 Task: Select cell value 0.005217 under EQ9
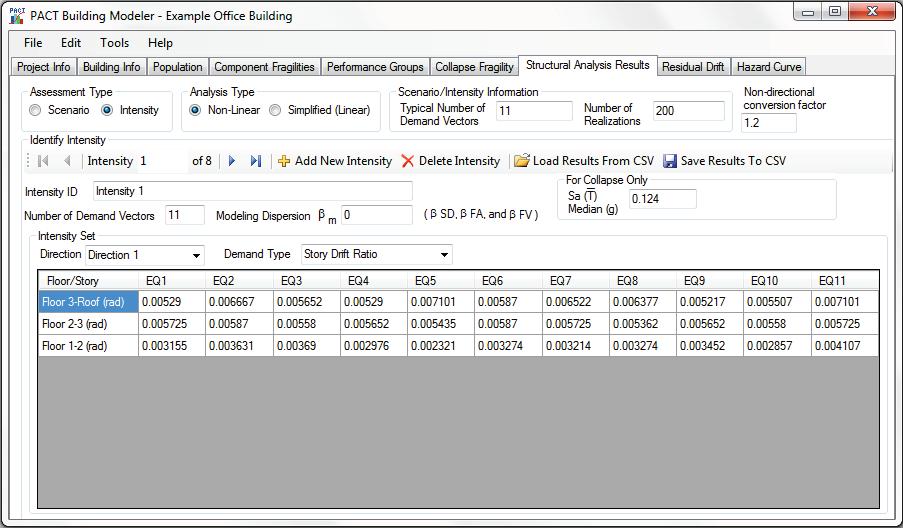pos(710,302)
